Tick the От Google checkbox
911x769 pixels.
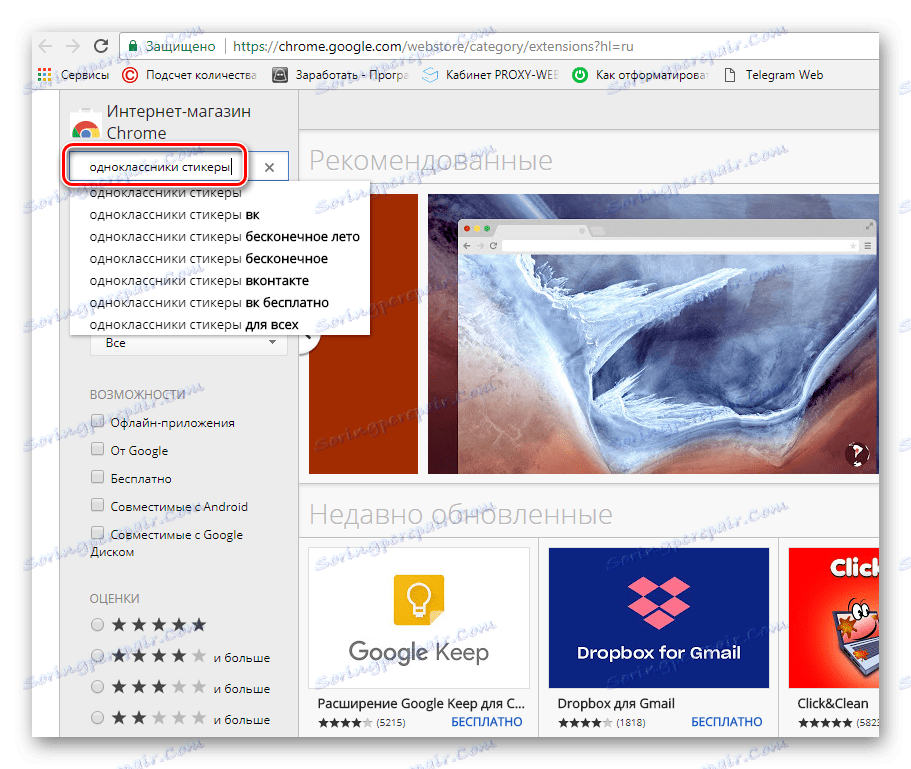point(97,449)
